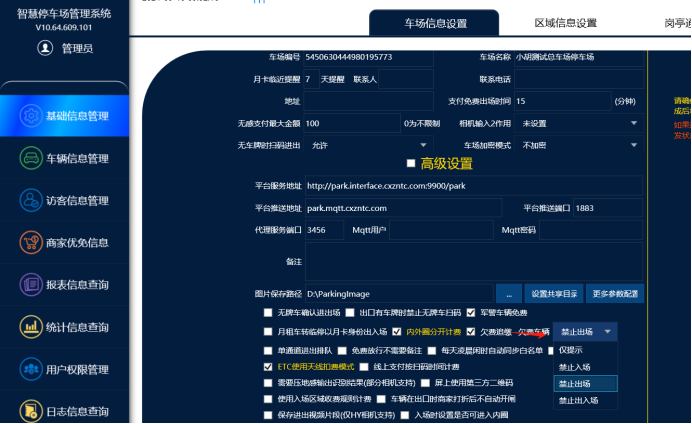
Task: Focus Mqtt用户 input field
Action: [441, 230]
